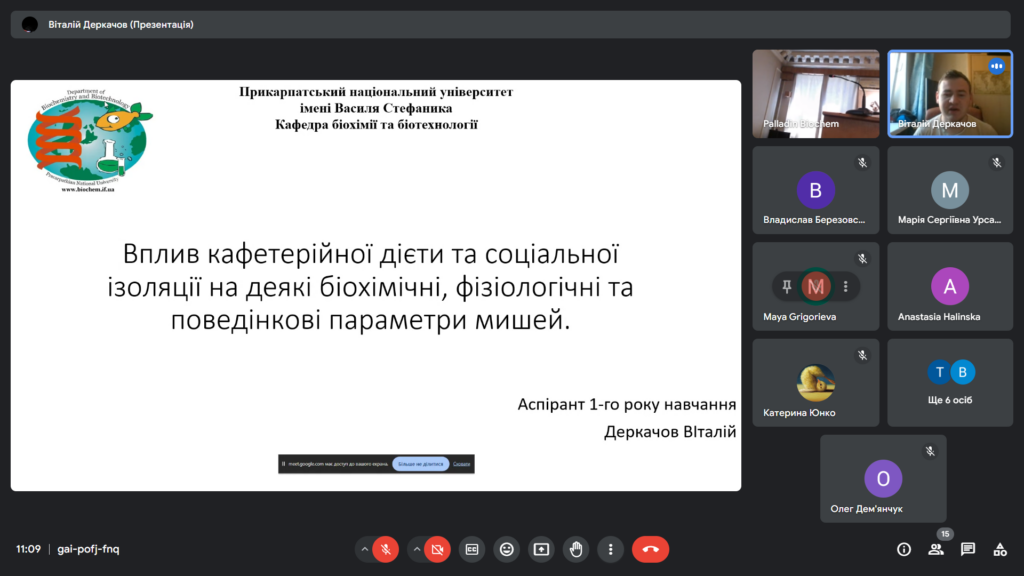The image size is (1024, 576).
Task: Open meeting details info icon
Action: (904, 549)
